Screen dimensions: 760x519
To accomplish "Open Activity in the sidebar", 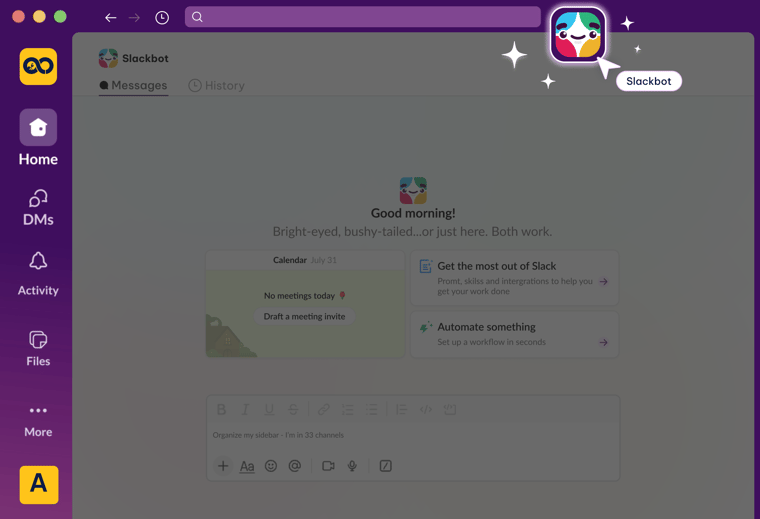I will coord(38,274).
